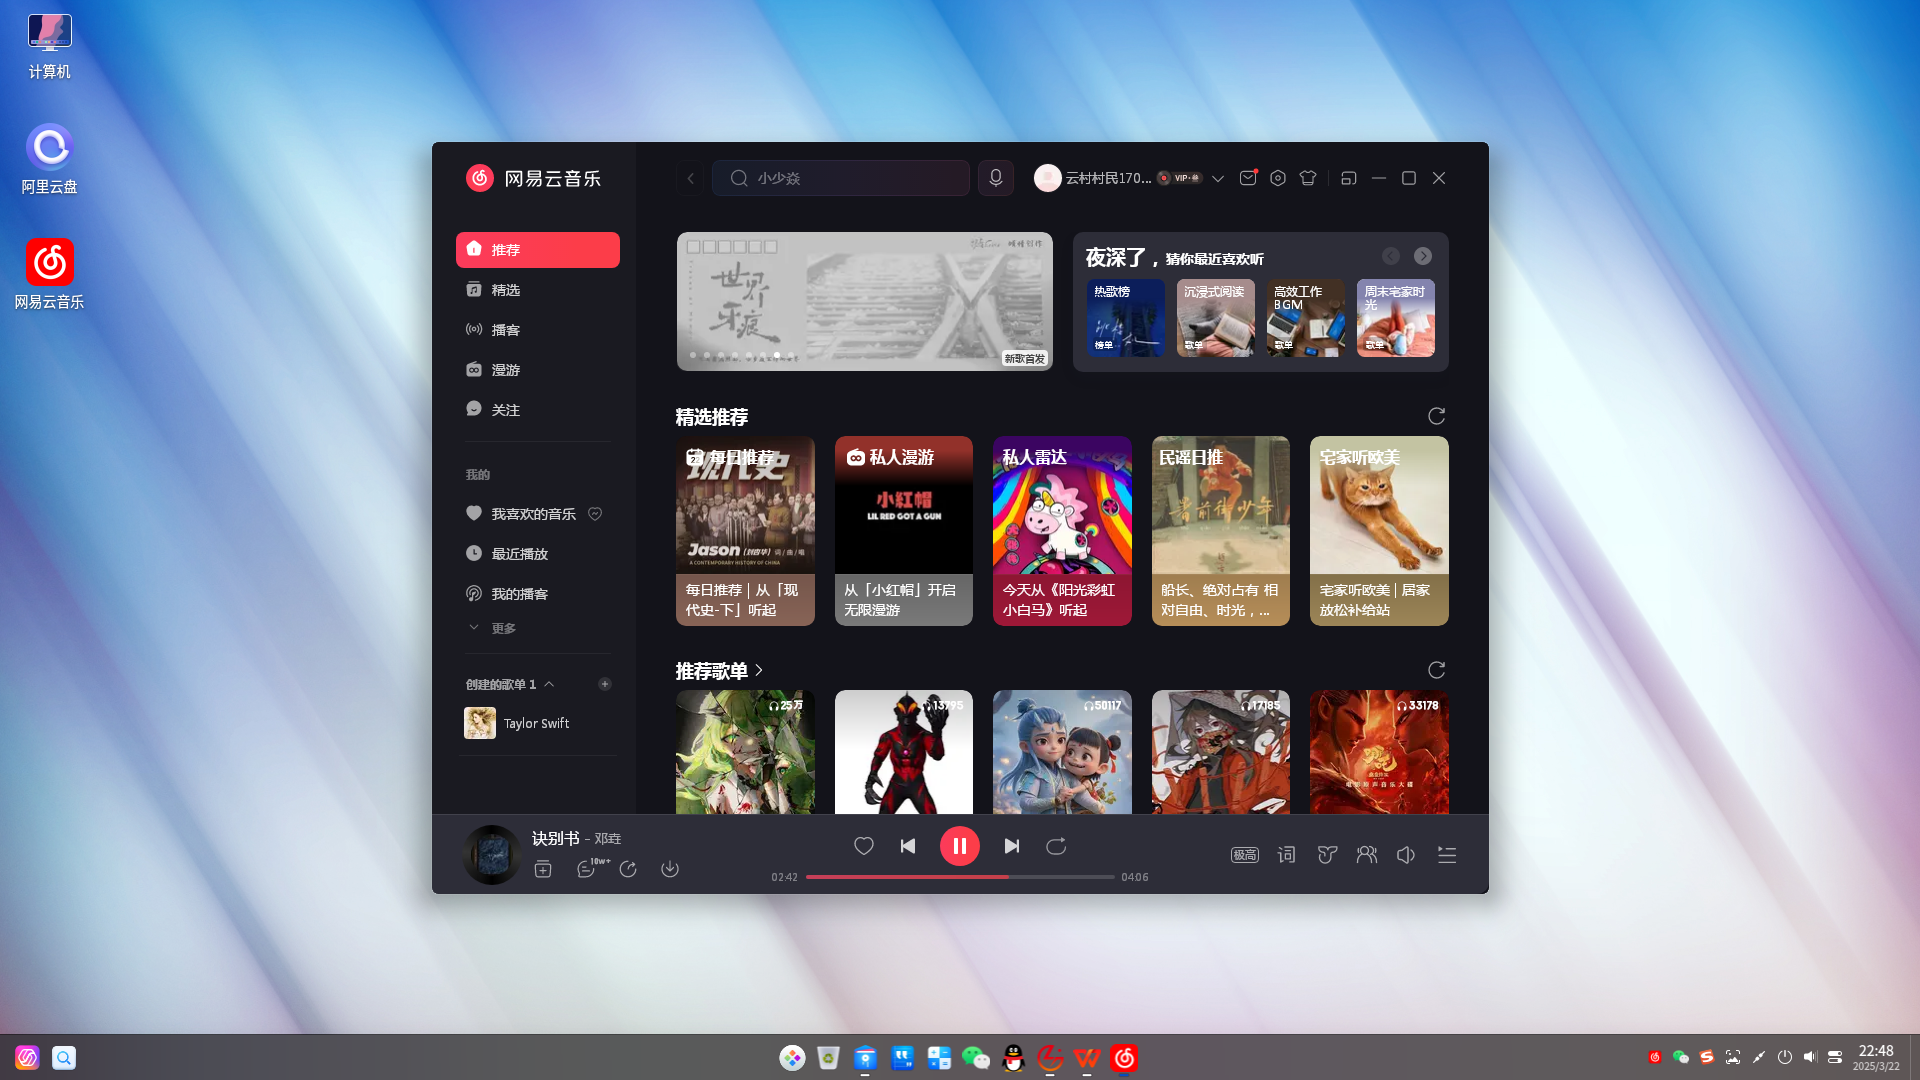Refresh the 精选推荐 section
This screenshot has width=1920, height=1080.
click(x=1437, y=416)
